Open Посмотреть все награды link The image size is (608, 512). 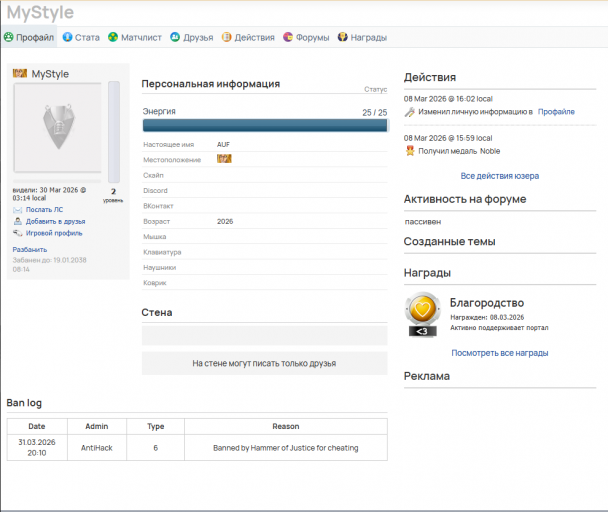[499, 353]
